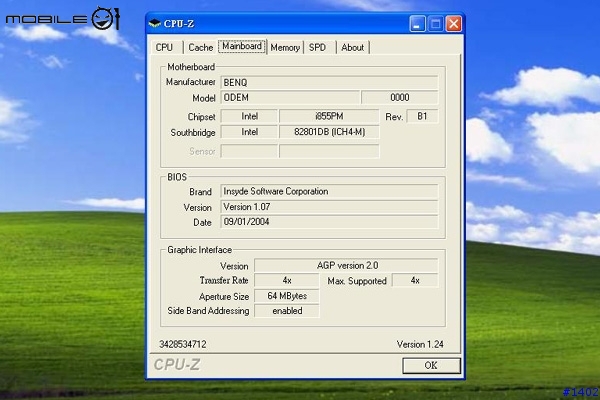This screenshot has height=400, width=600.
Task: Select the Mainboard tab
Action: pyautogui.click(x=242, y=46)
